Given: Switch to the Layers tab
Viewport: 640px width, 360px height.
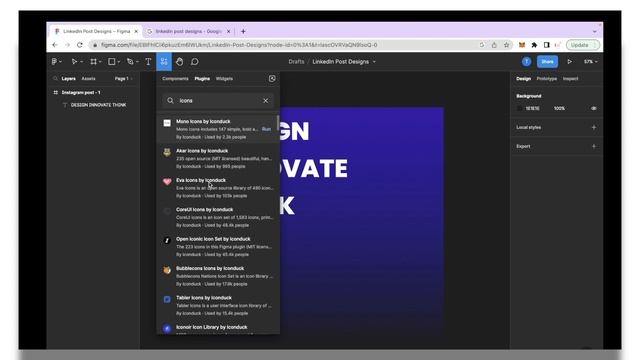Looking at the screenshot, I should (69, 78).
